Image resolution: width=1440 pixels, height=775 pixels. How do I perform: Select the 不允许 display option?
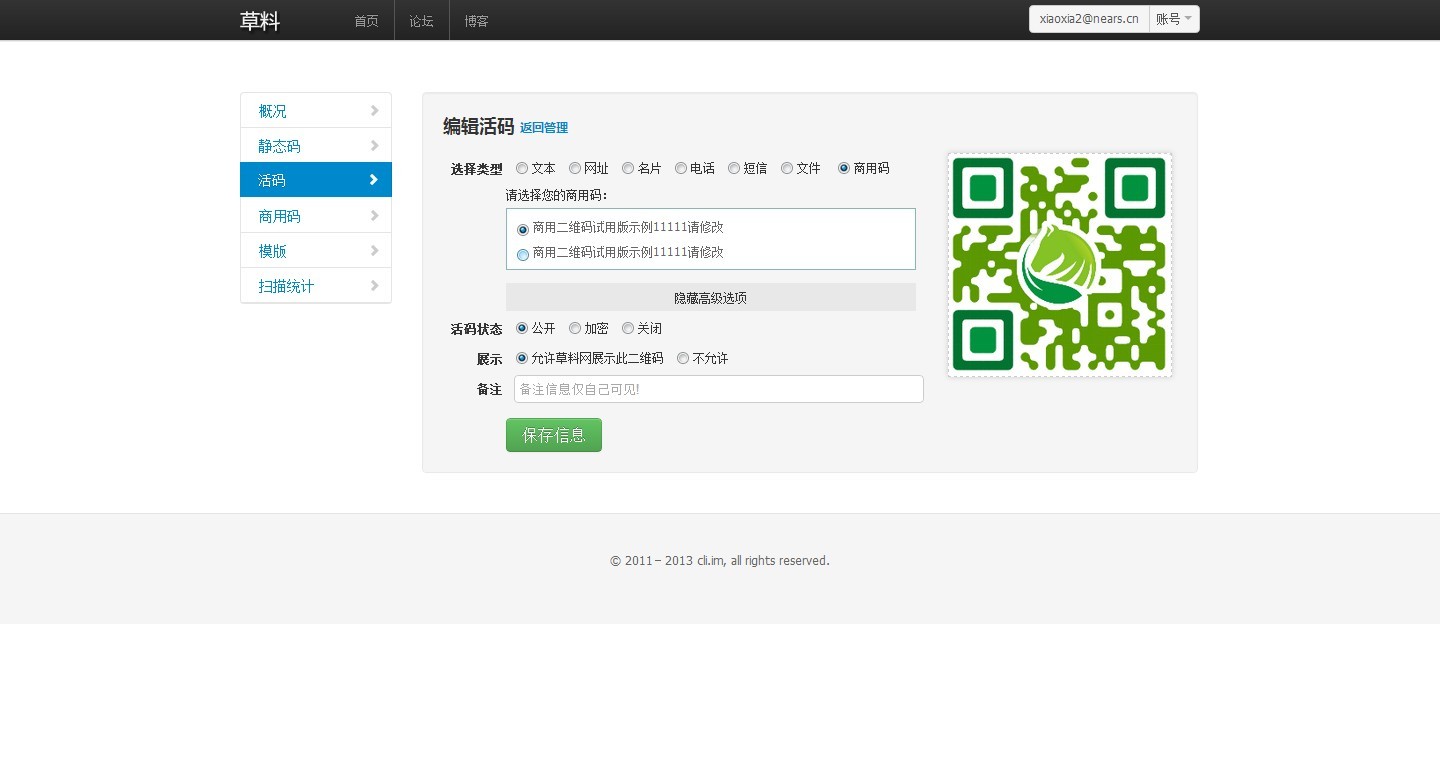pyautogui.click(x=683, y=358)
